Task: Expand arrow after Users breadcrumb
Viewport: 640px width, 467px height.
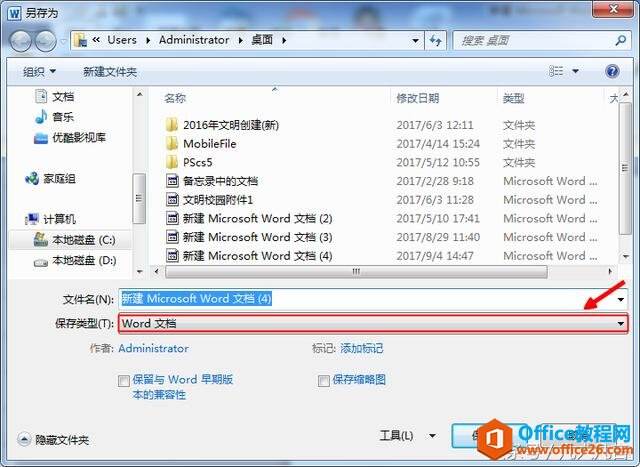Action: coord(148,40)
